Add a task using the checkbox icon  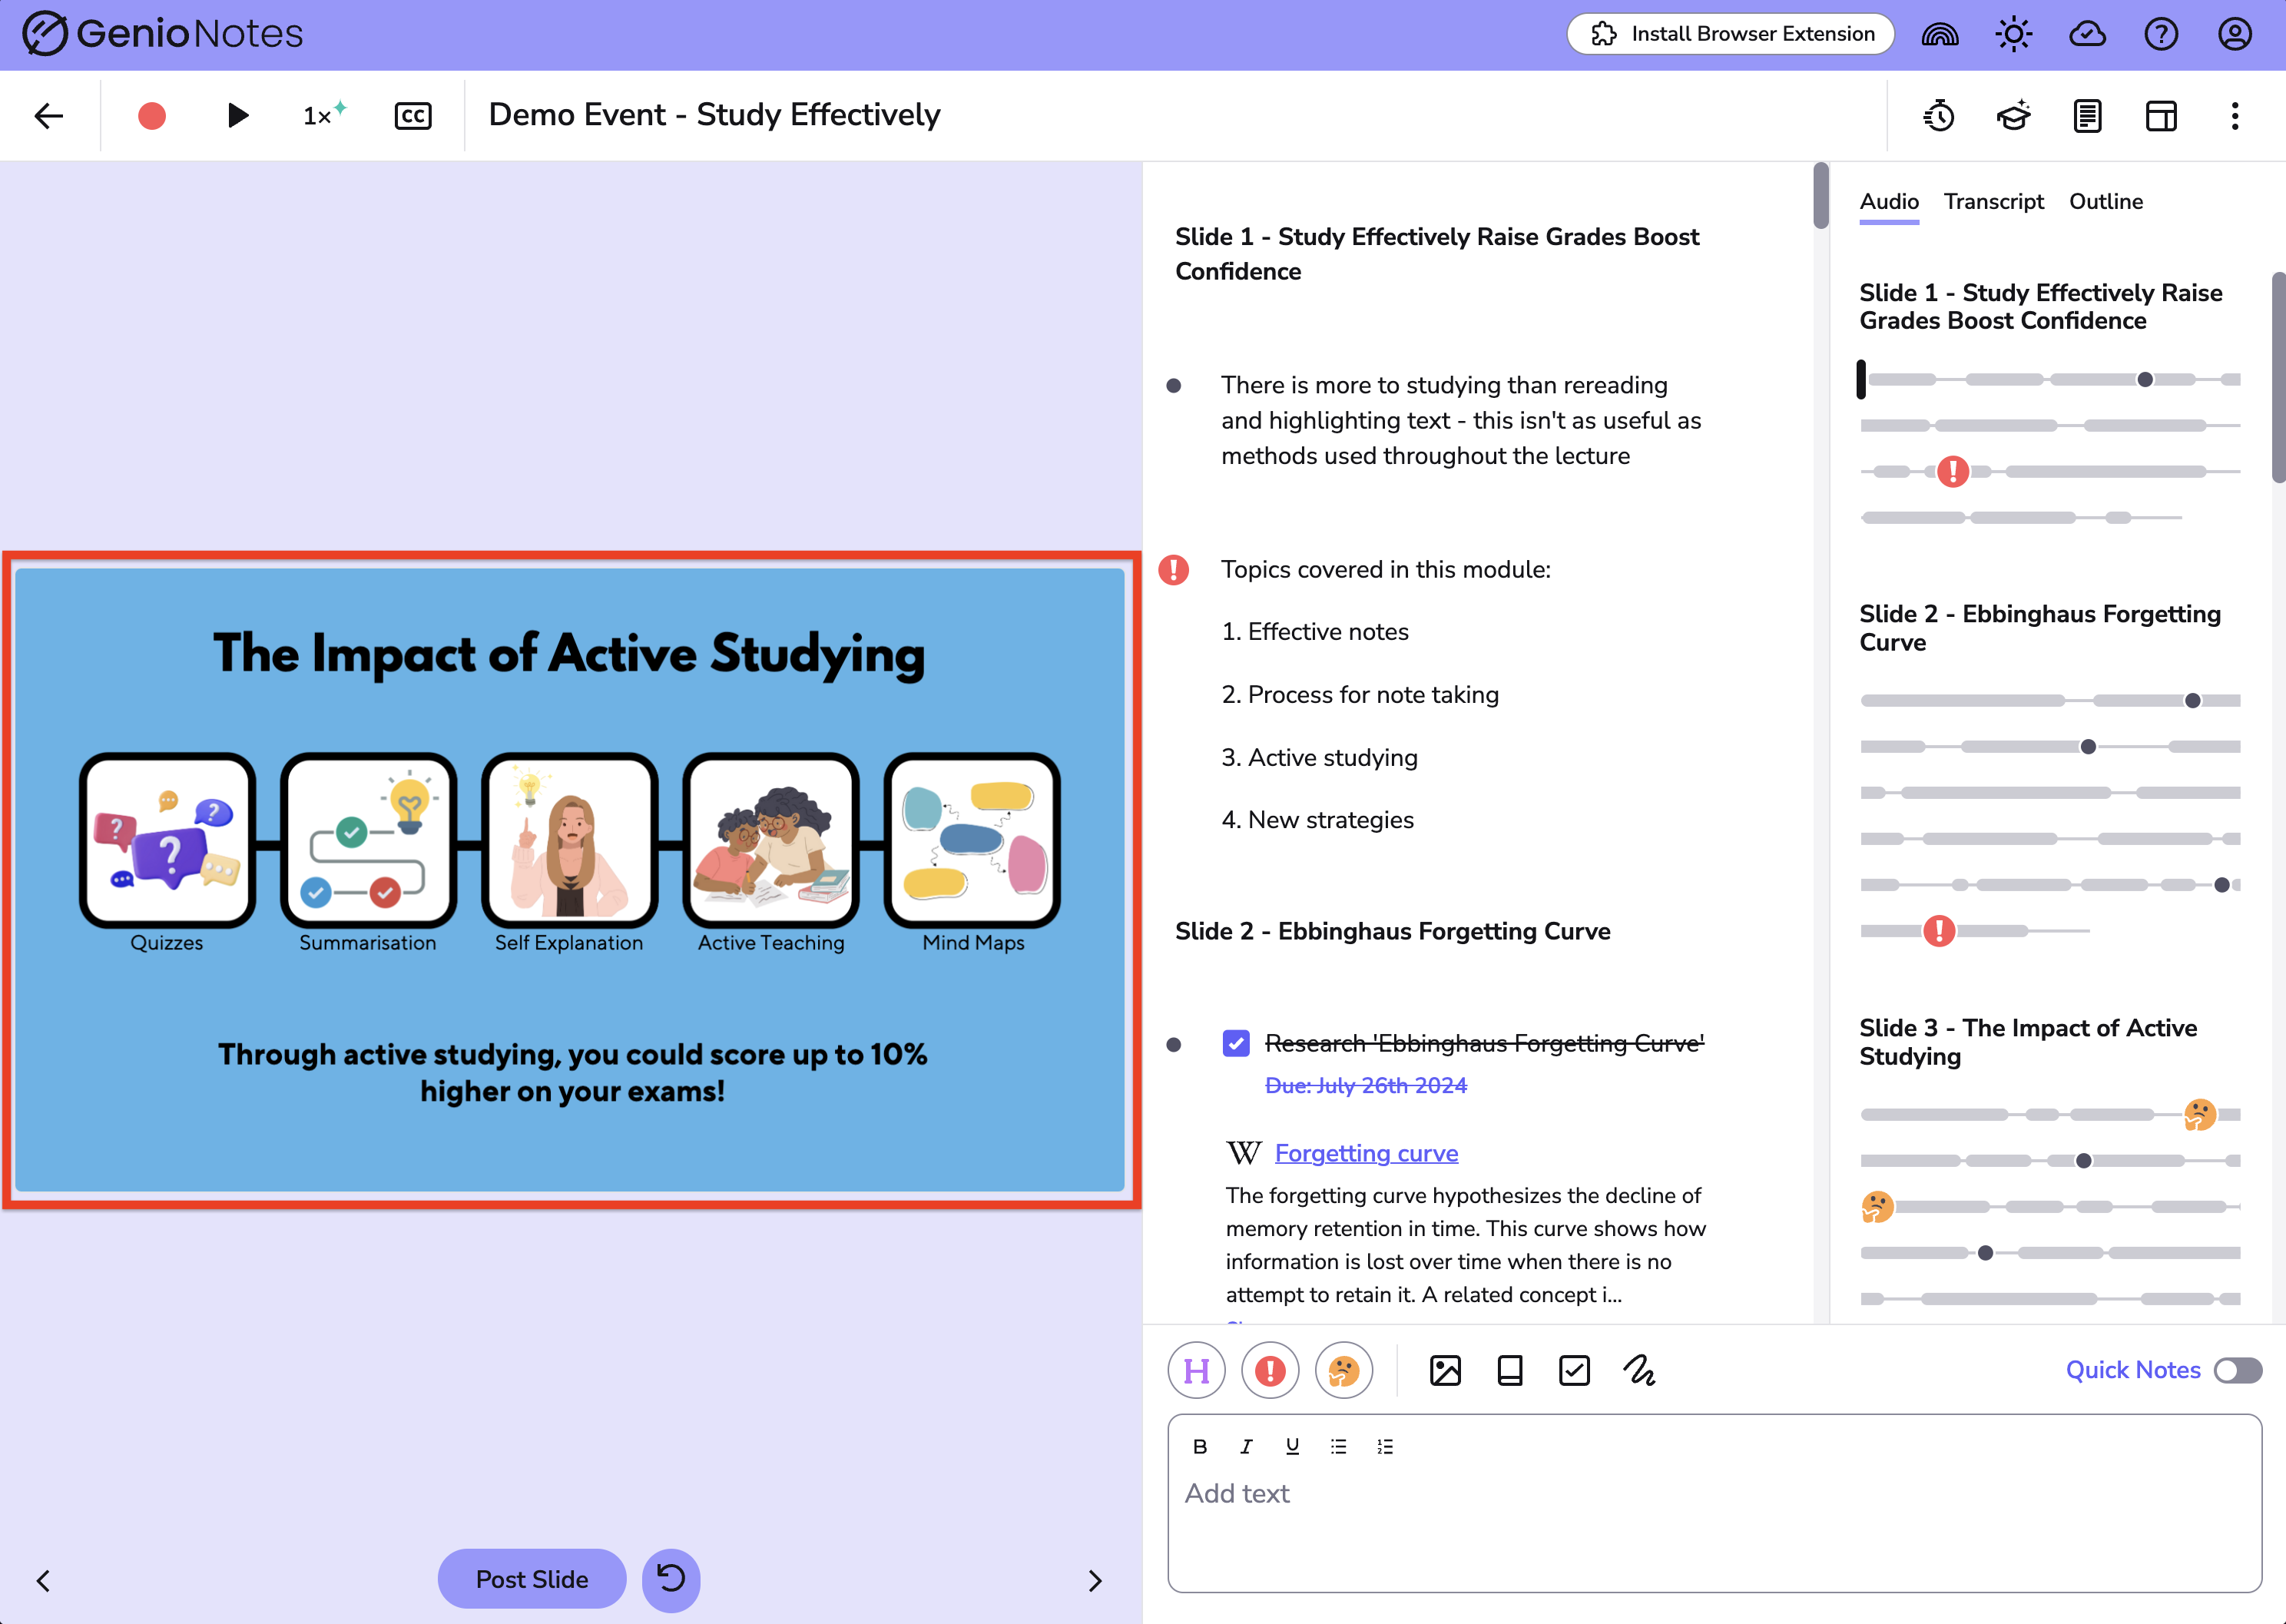click(1574, 1370)
